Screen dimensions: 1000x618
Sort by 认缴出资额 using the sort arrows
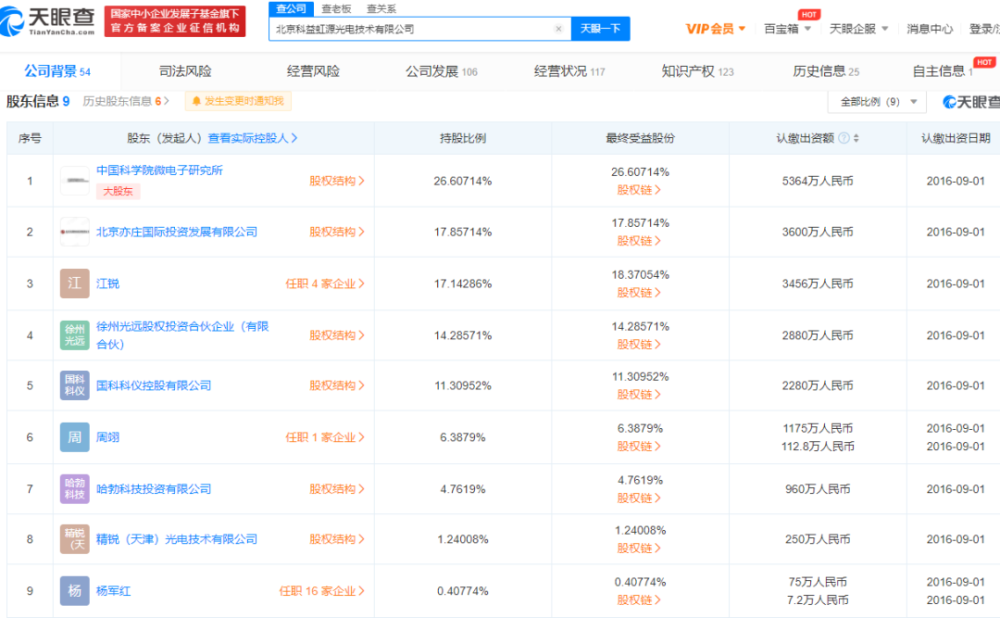[856, 139]
